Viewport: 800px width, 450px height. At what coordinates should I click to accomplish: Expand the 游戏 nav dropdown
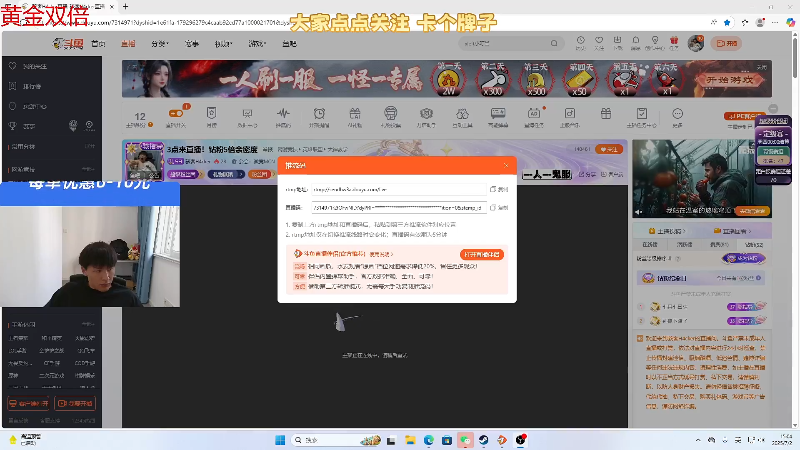257,44
